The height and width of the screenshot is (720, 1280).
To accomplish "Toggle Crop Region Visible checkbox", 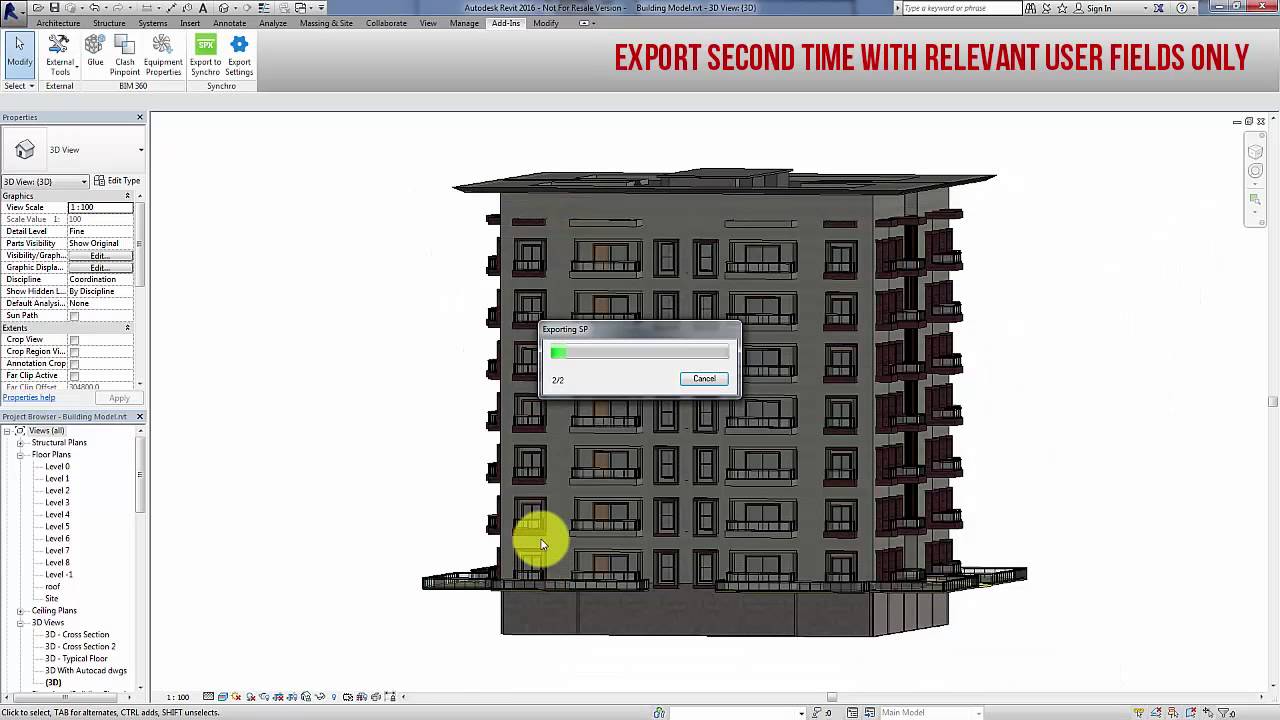I will pos(74,352).
